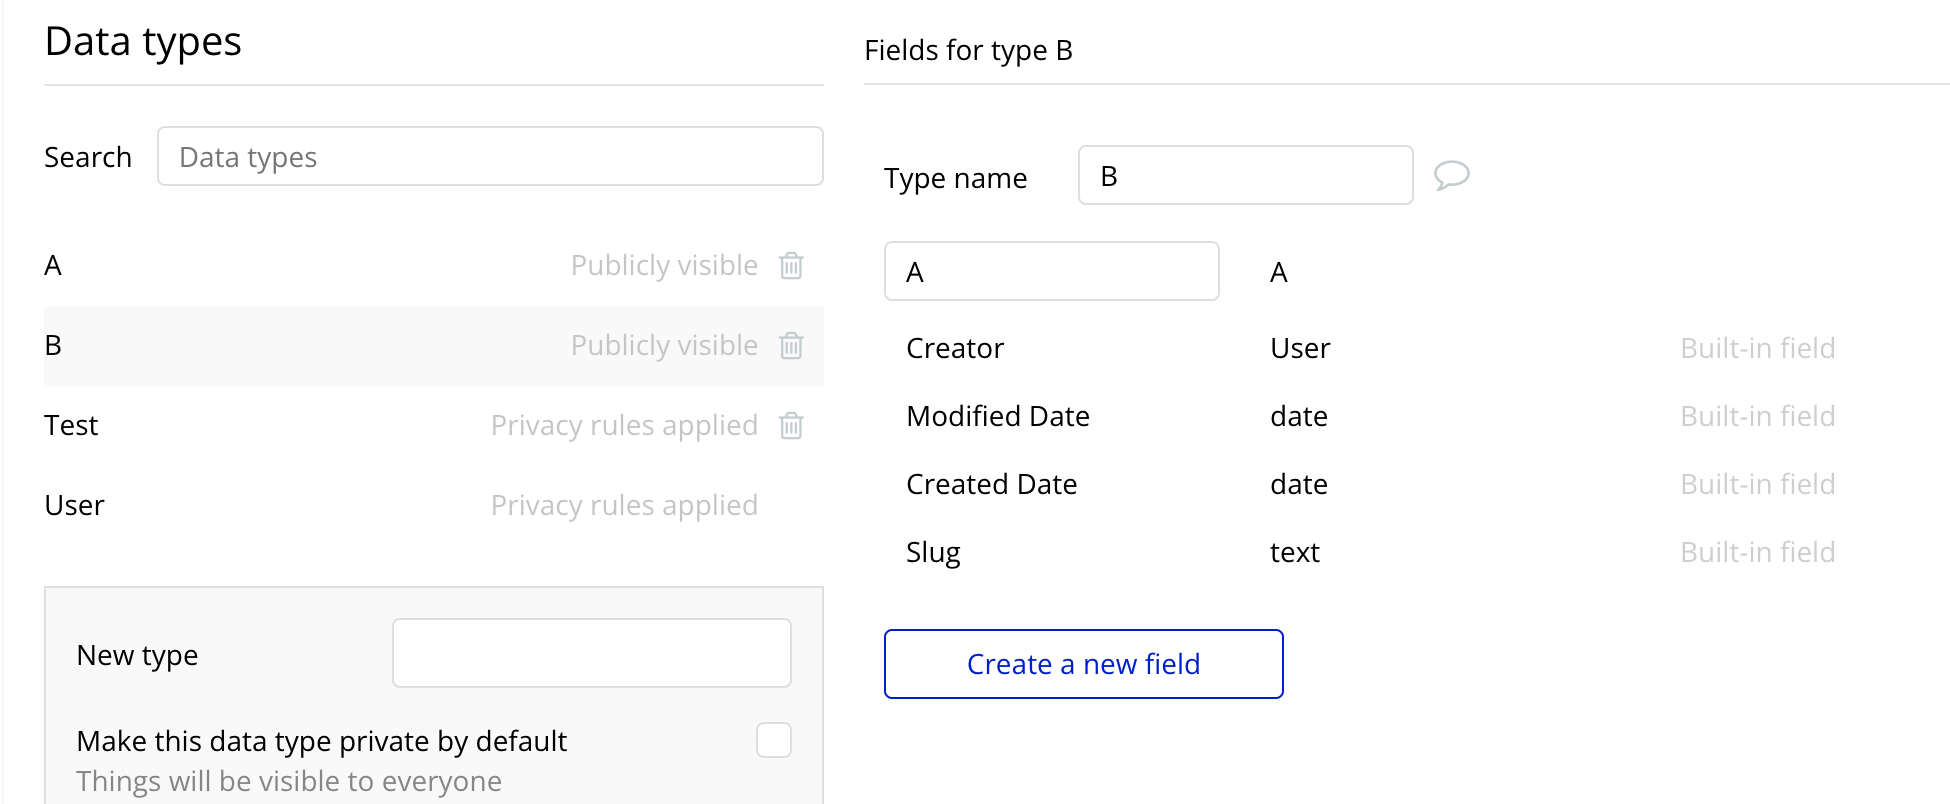Click trash icon for data type B
This screenshot has width=1950, height=804.
point(791,346)
